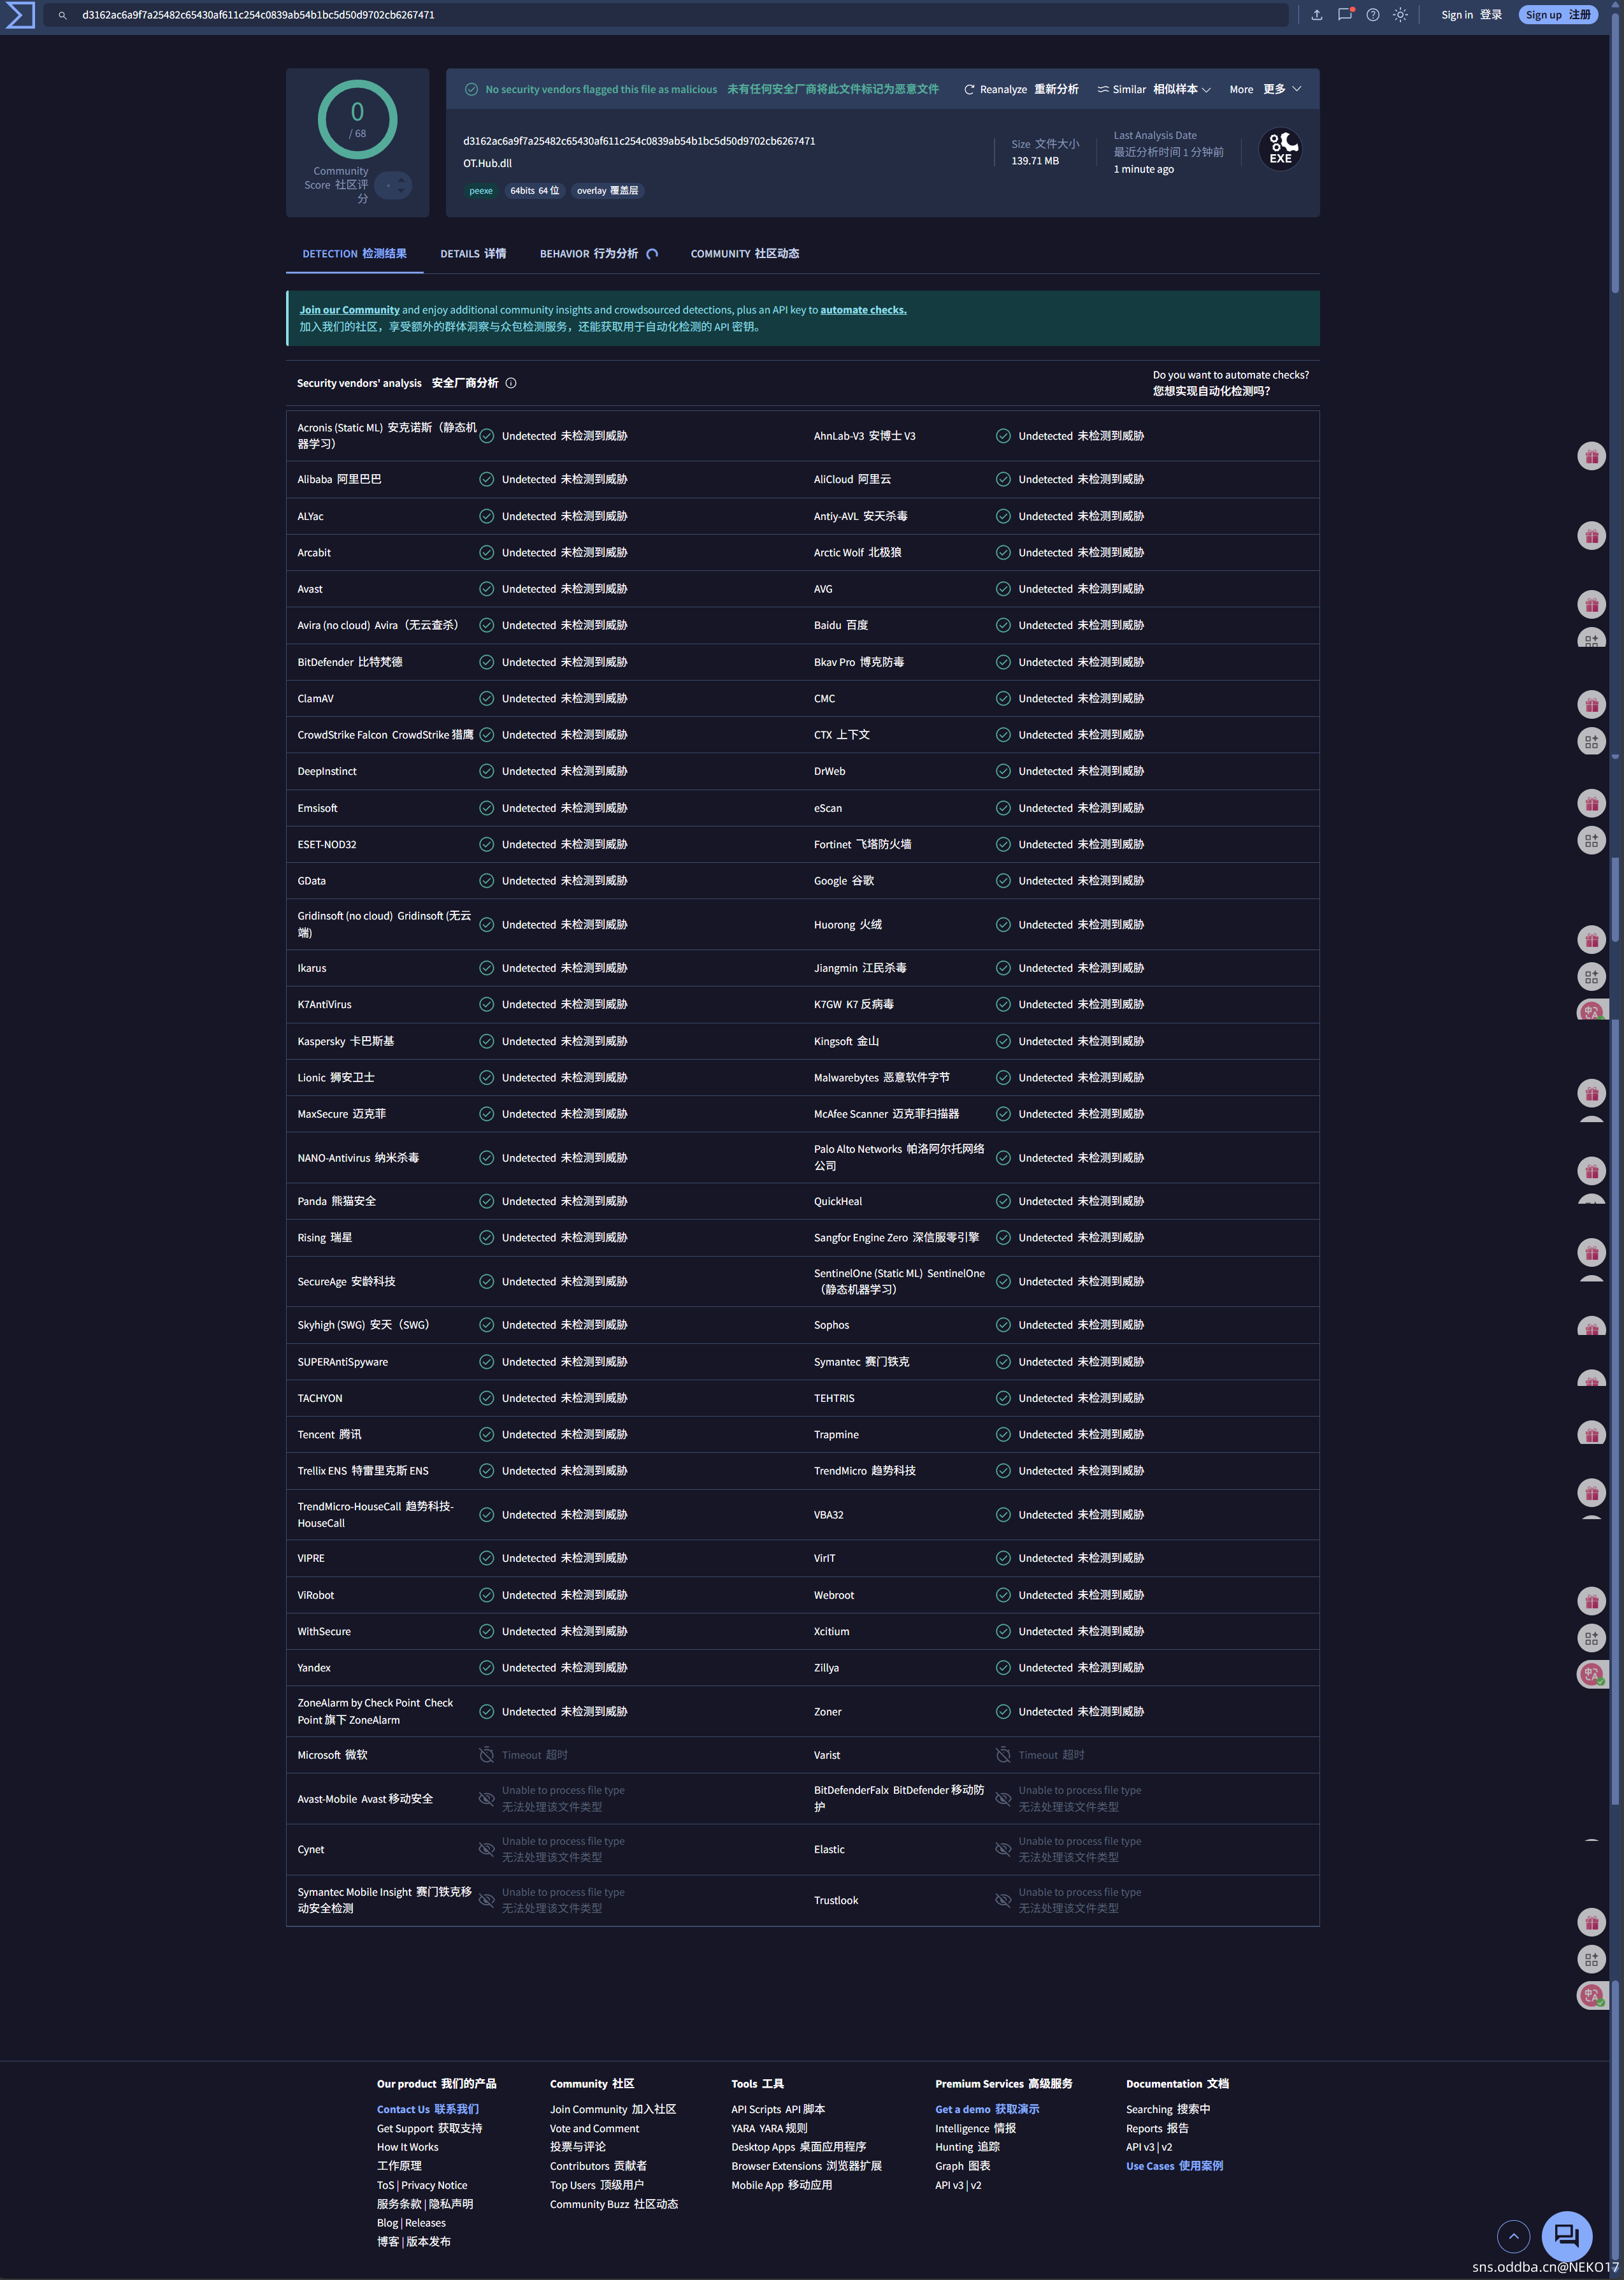Open Join Community footer link
The image size is (1624, 2280).
tap(613, 2109)
